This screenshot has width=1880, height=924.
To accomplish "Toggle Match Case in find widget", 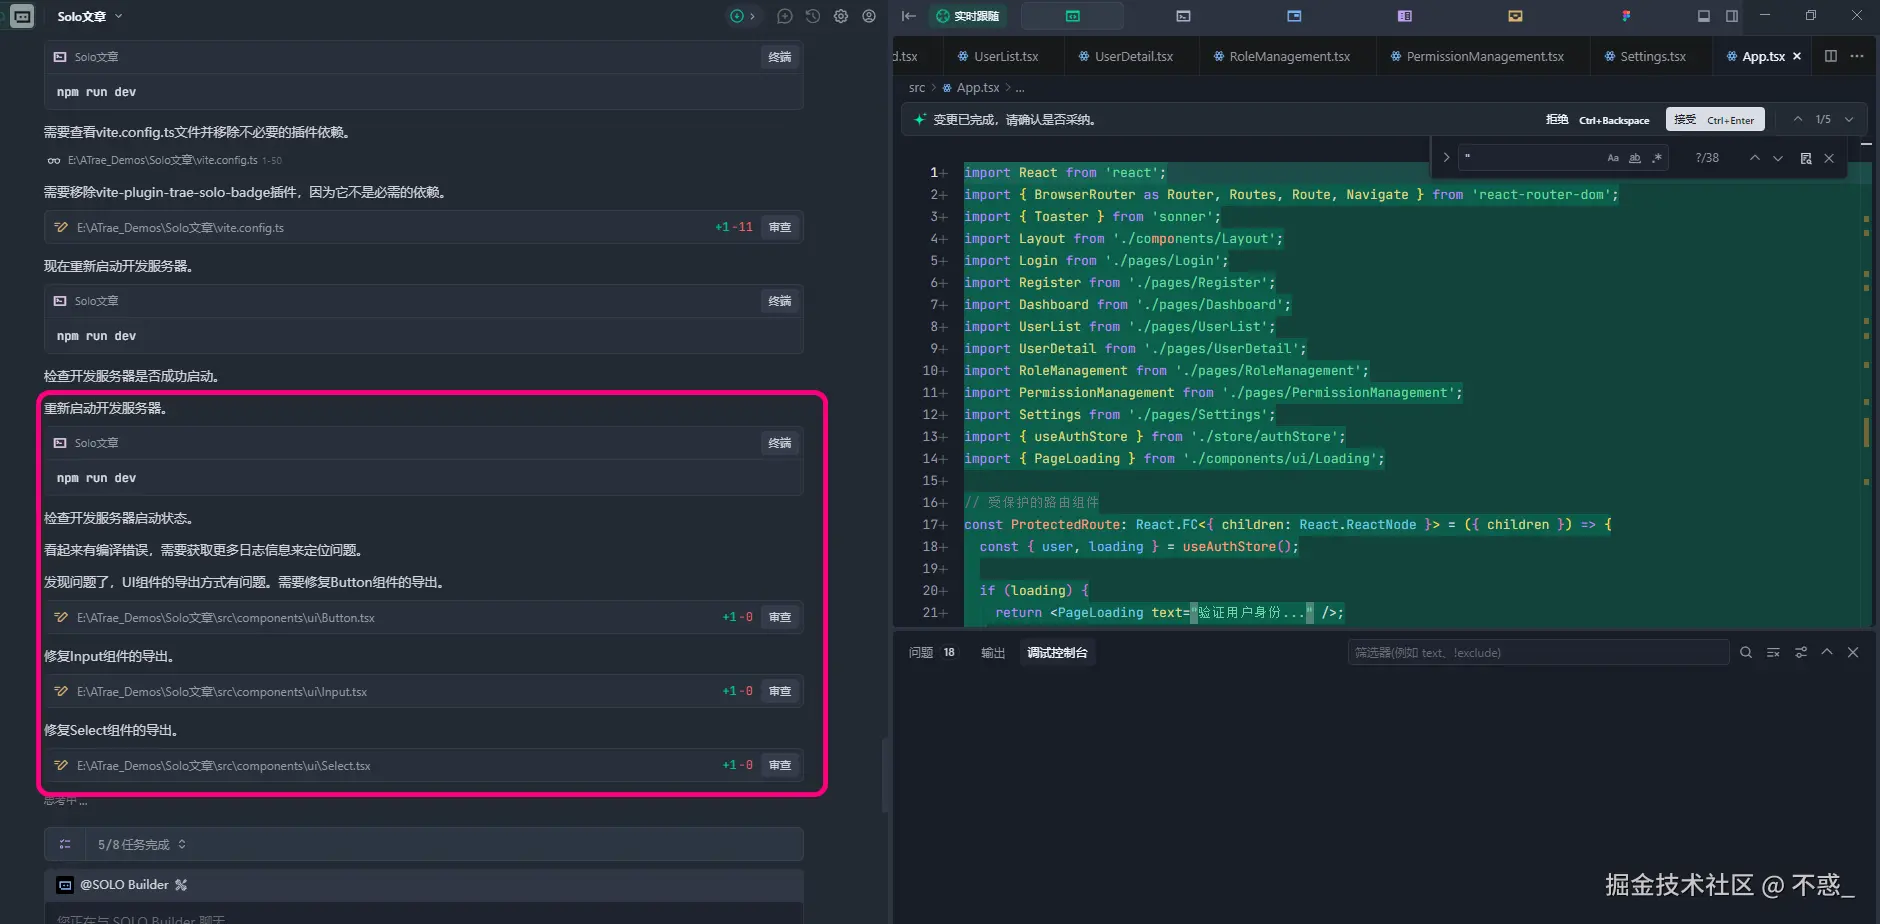I will point(1613,158).
